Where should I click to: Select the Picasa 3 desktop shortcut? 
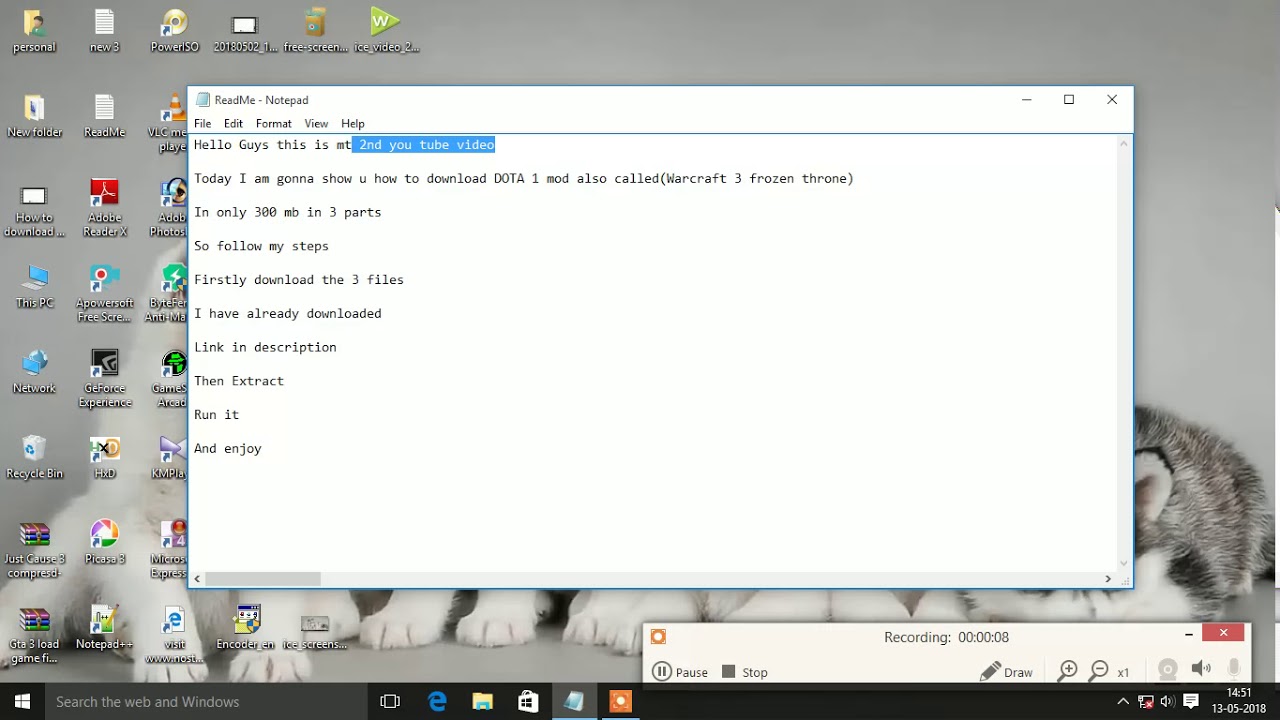point(104,543)
